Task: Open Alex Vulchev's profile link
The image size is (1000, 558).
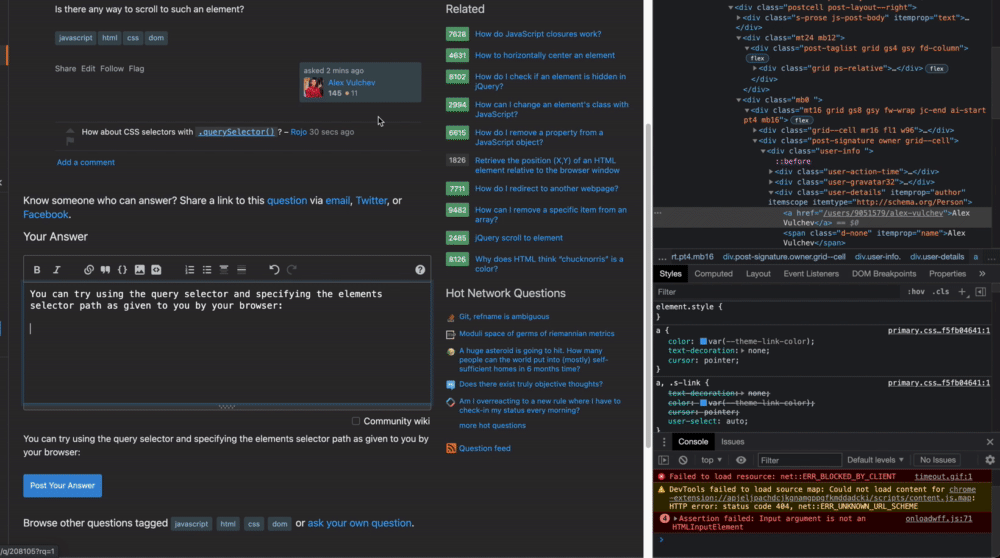Action: pyautogui.click(x=351, y=83)
